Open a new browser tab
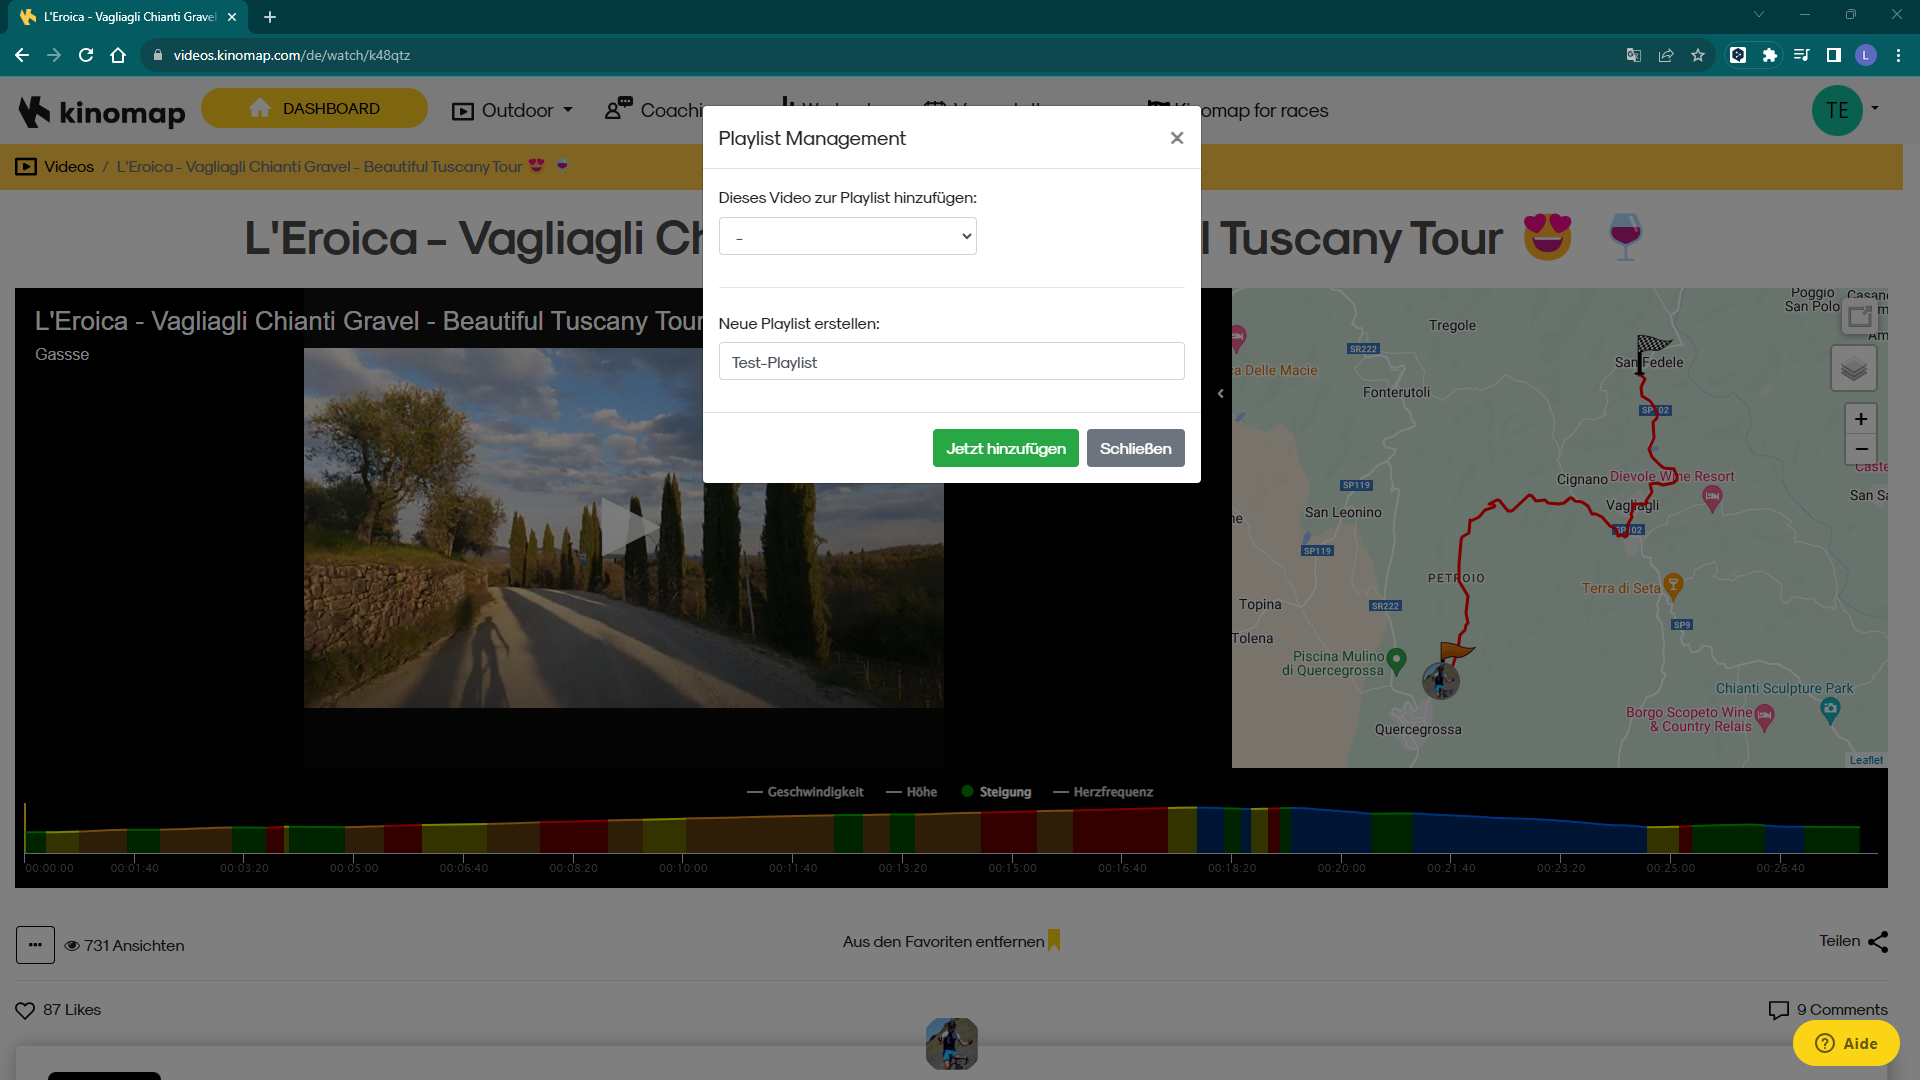1920x1080 pixels. click(270, 17)
